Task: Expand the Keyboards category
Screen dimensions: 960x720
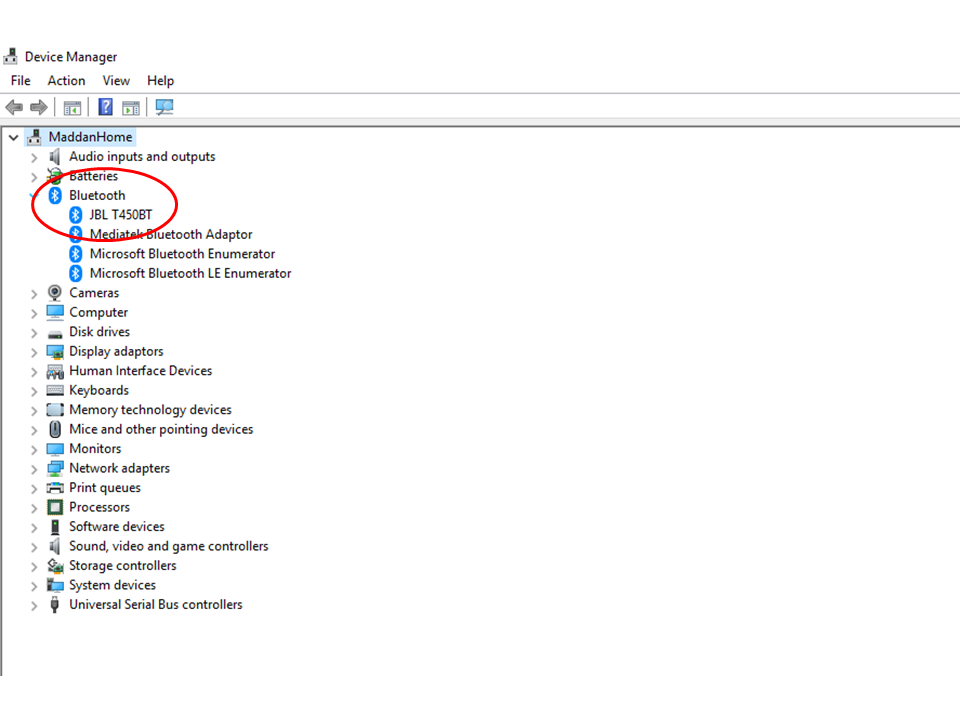Action: pos(34,392)
